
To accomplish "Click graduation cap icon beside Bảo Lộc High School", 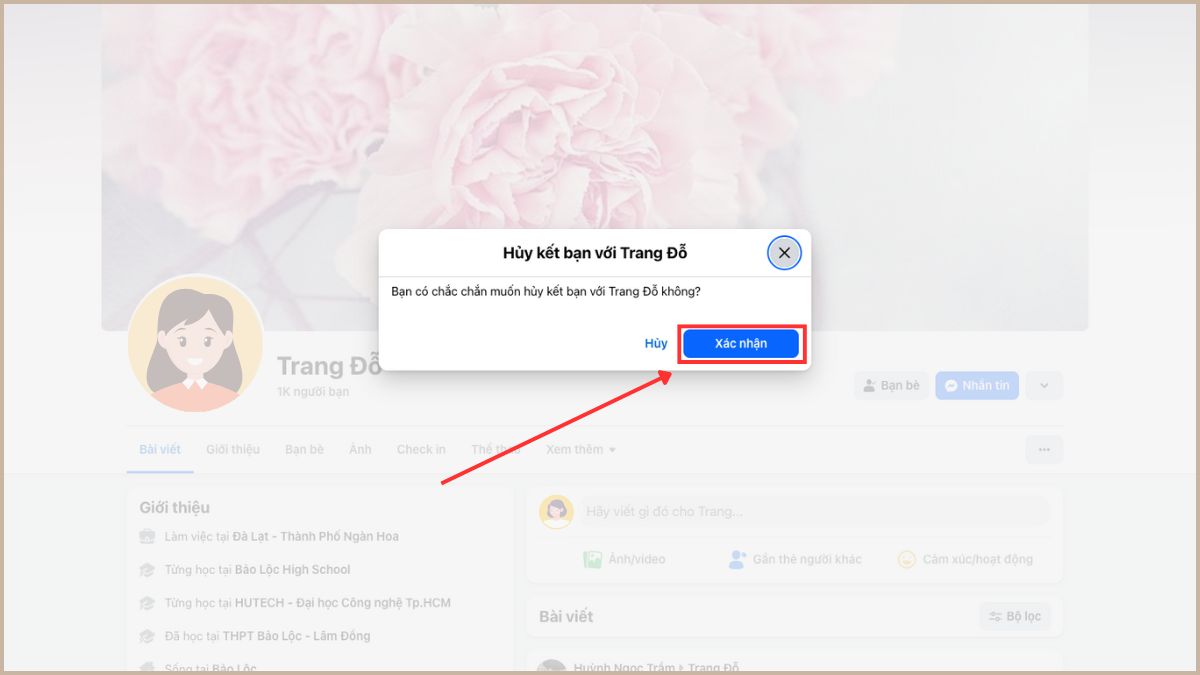I will [x=148, y=570].
